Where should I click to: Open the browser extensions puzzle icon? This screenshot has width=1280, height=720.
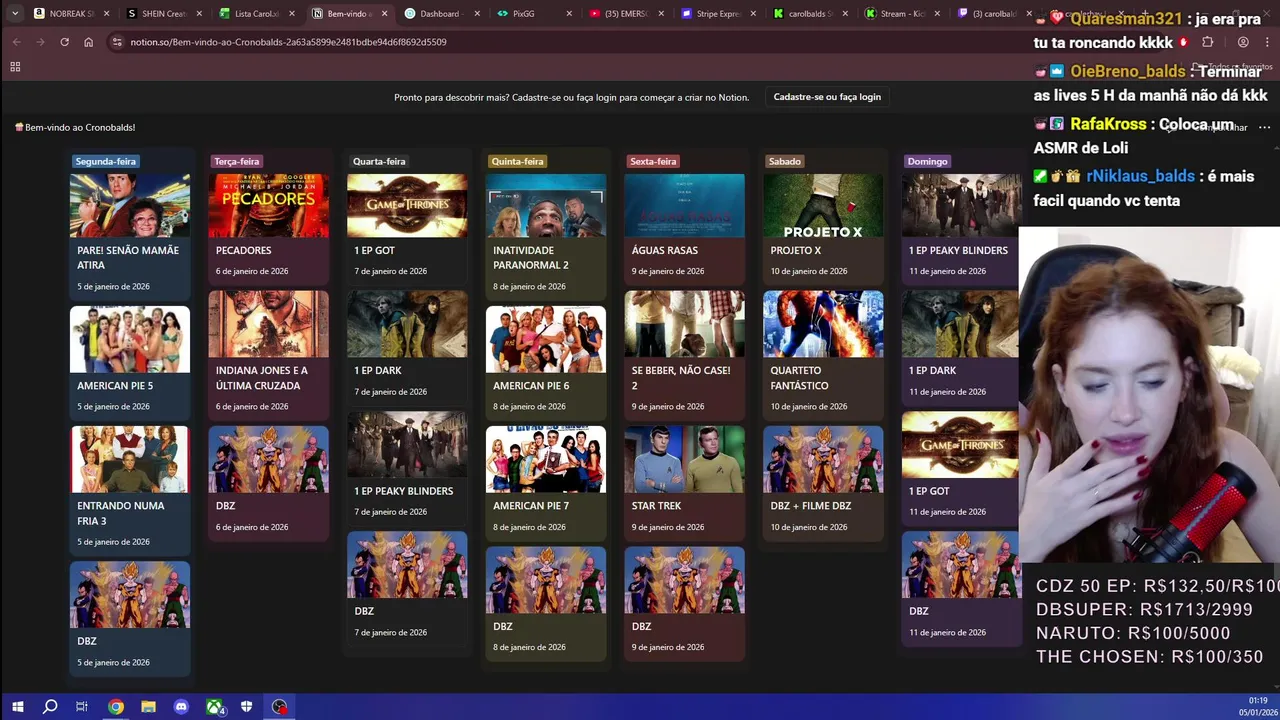1207,42
